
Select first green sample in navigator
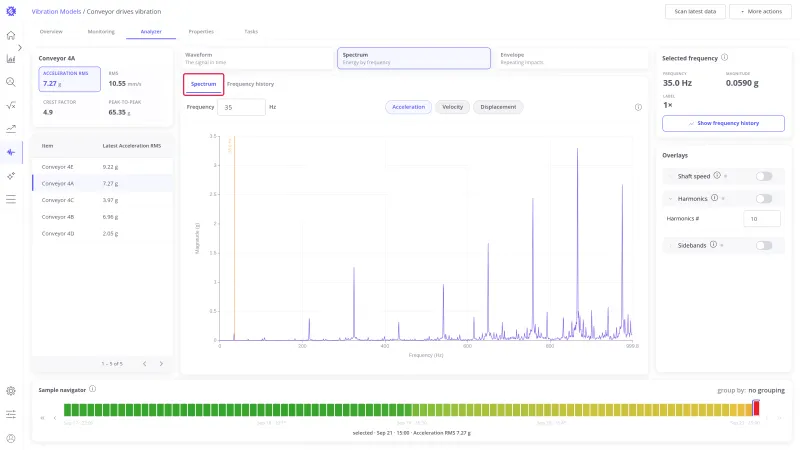pyautogui.click(x=67, y=409)
